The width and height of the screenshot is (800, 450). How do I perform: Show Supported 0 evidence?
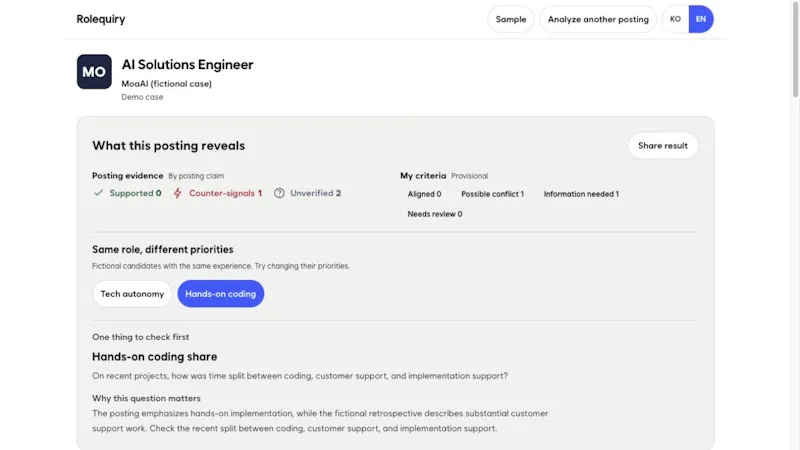click(128, 193)
